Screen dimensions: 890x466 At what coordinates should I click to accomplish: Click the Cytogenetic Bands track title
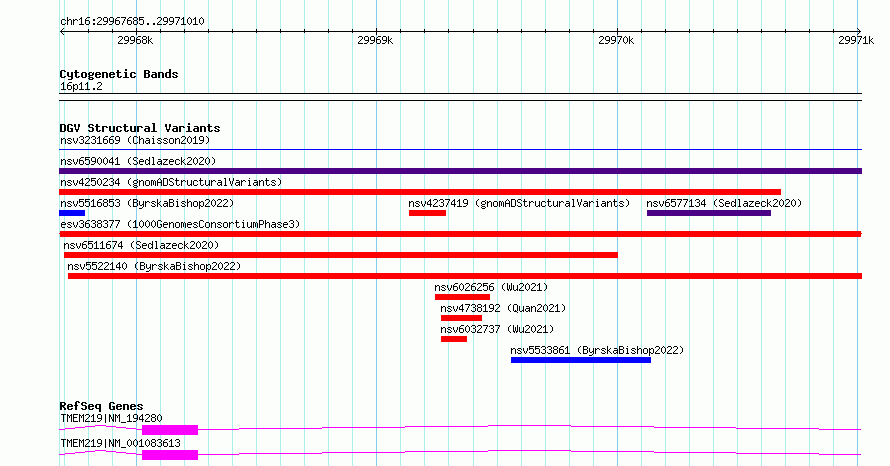[x=119, y=74]
